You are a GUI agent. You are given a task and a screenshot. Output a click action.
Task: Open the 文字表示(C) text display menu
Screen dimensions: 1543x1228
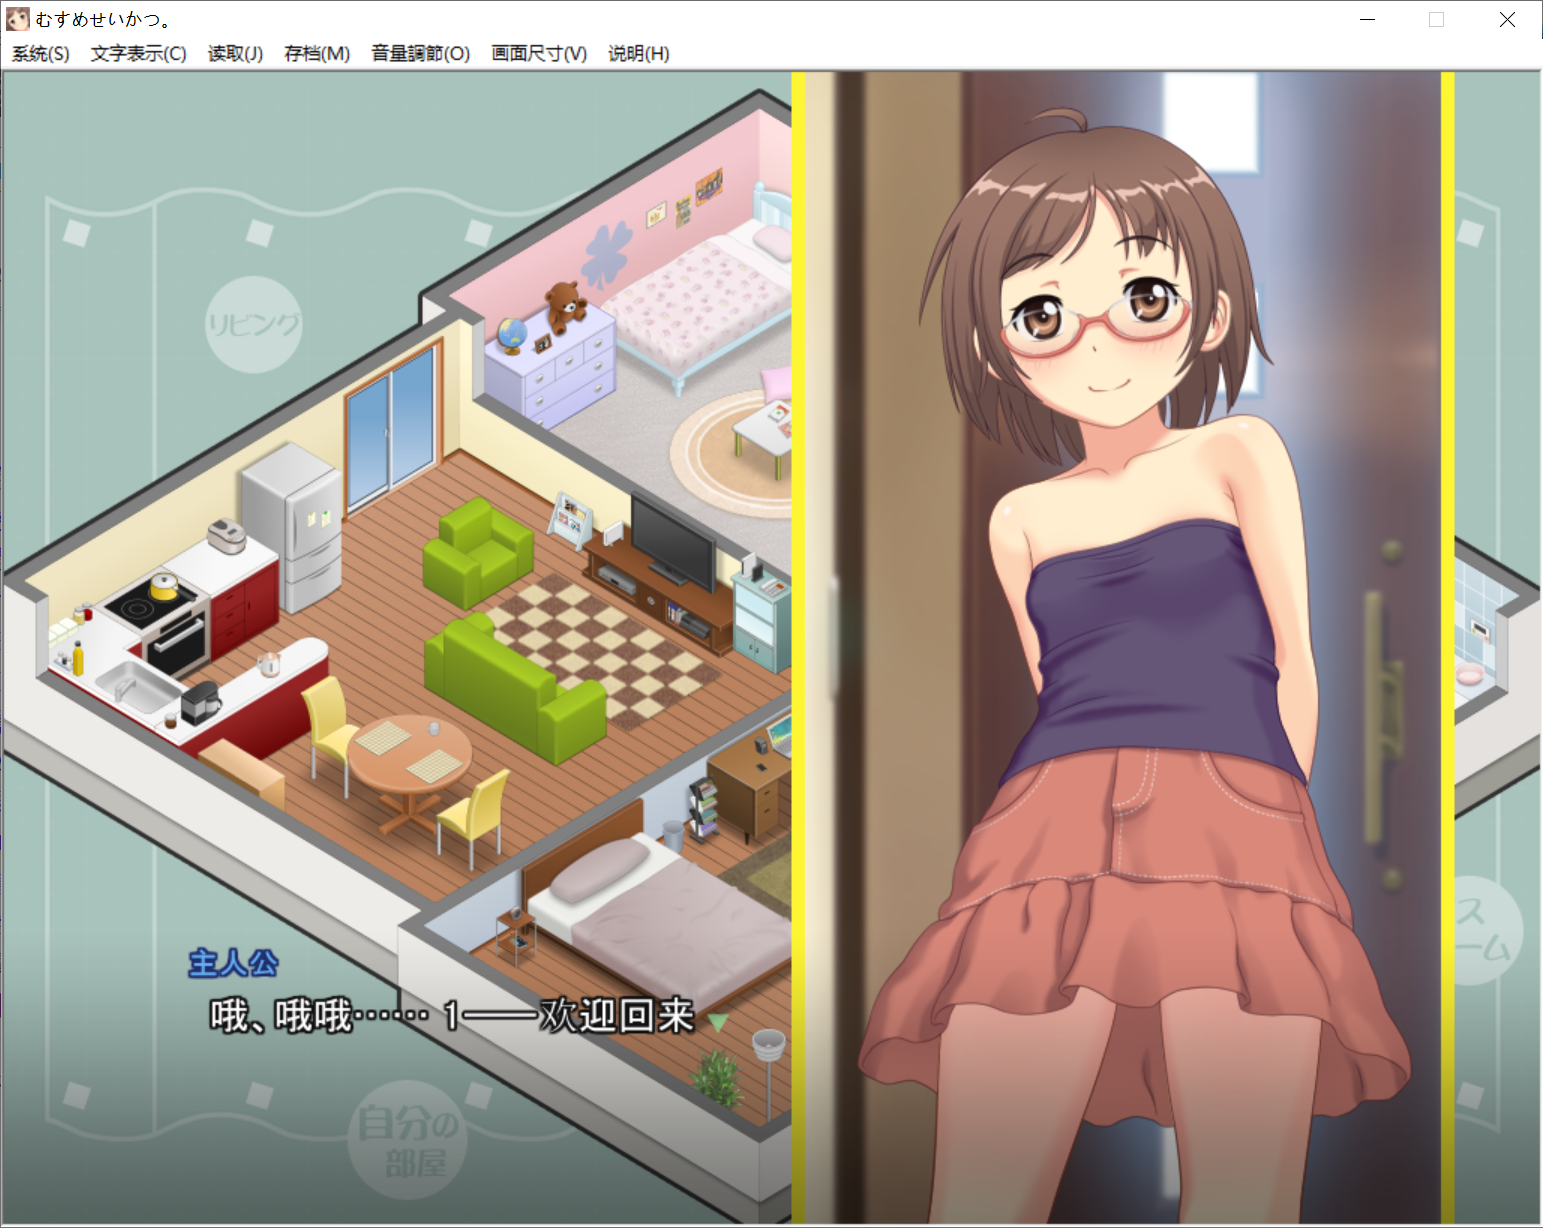[x=137, y=54]
